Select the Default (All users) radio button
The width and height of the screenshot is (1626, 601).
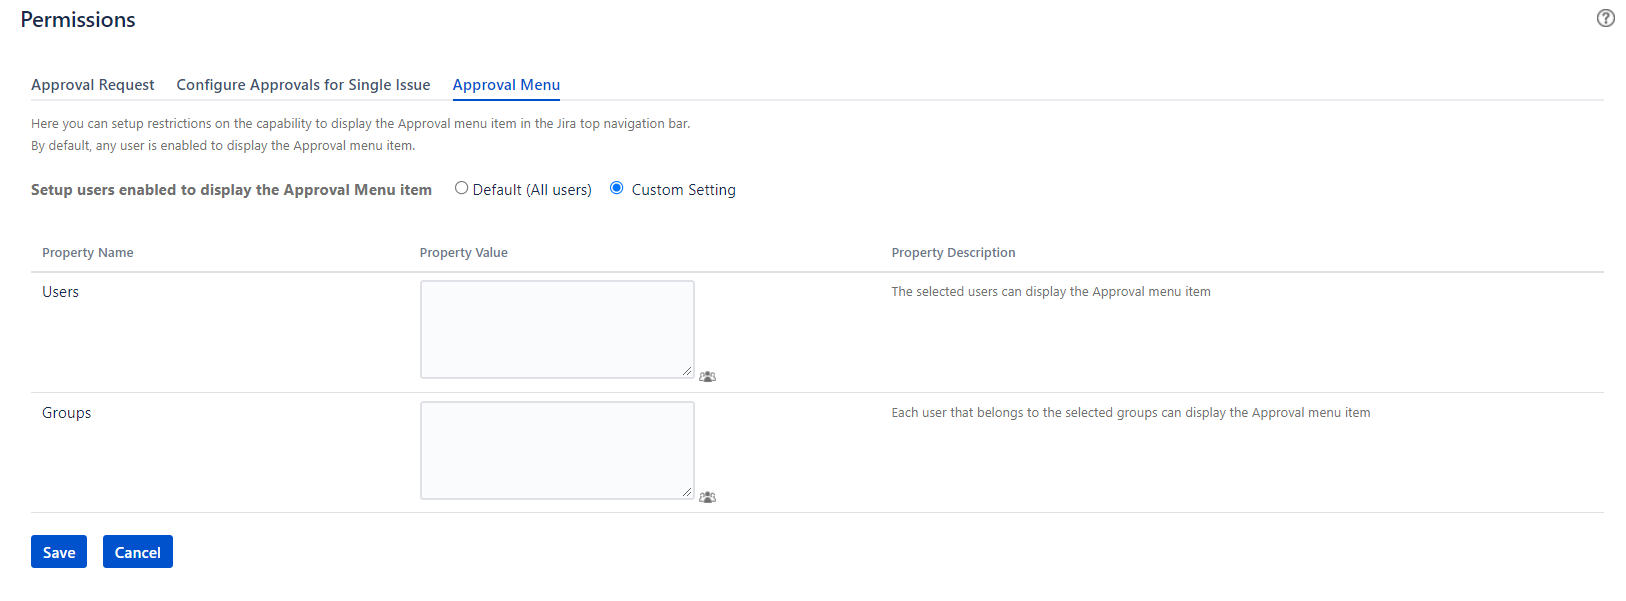461,188
